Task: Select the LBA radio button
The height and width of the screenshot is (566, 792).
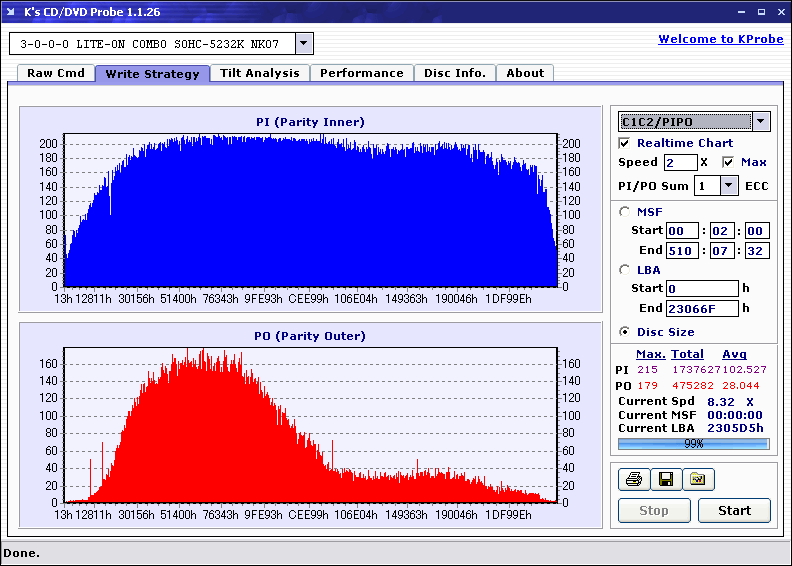Action: point(625,269)
